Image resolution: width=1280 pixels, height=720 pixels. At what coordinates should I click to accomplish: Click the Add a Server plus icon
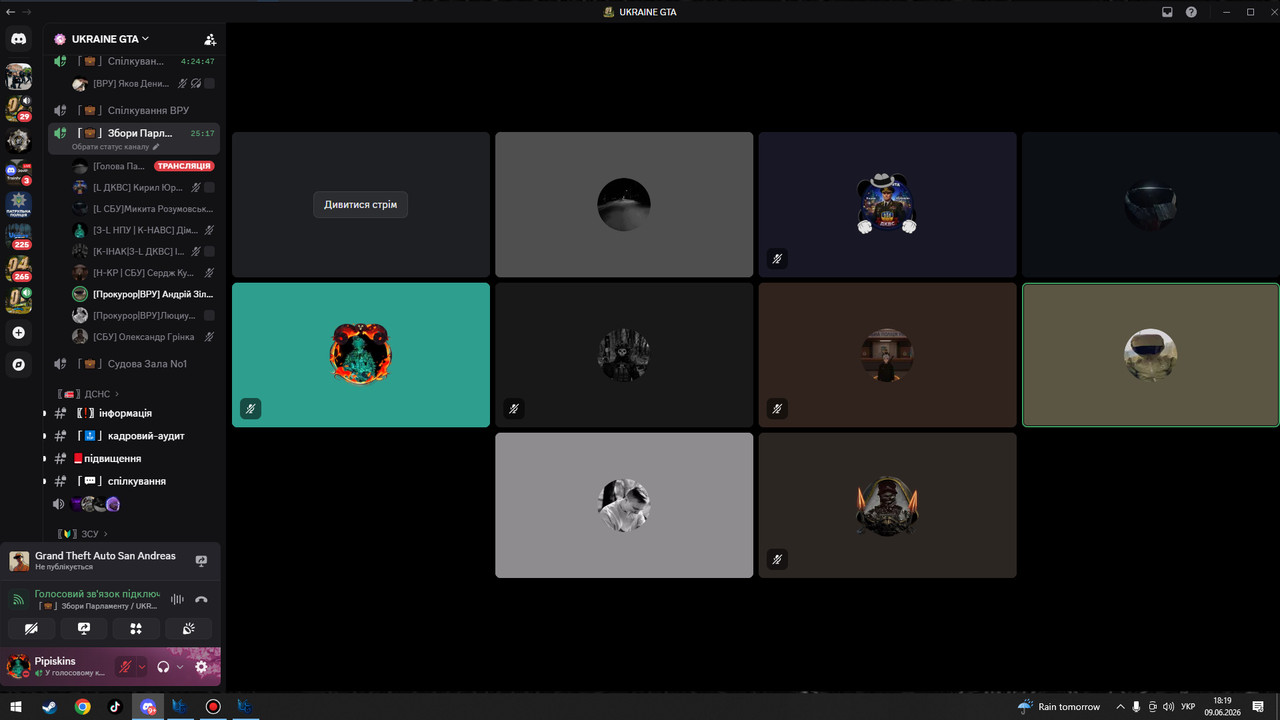[18, 332]
